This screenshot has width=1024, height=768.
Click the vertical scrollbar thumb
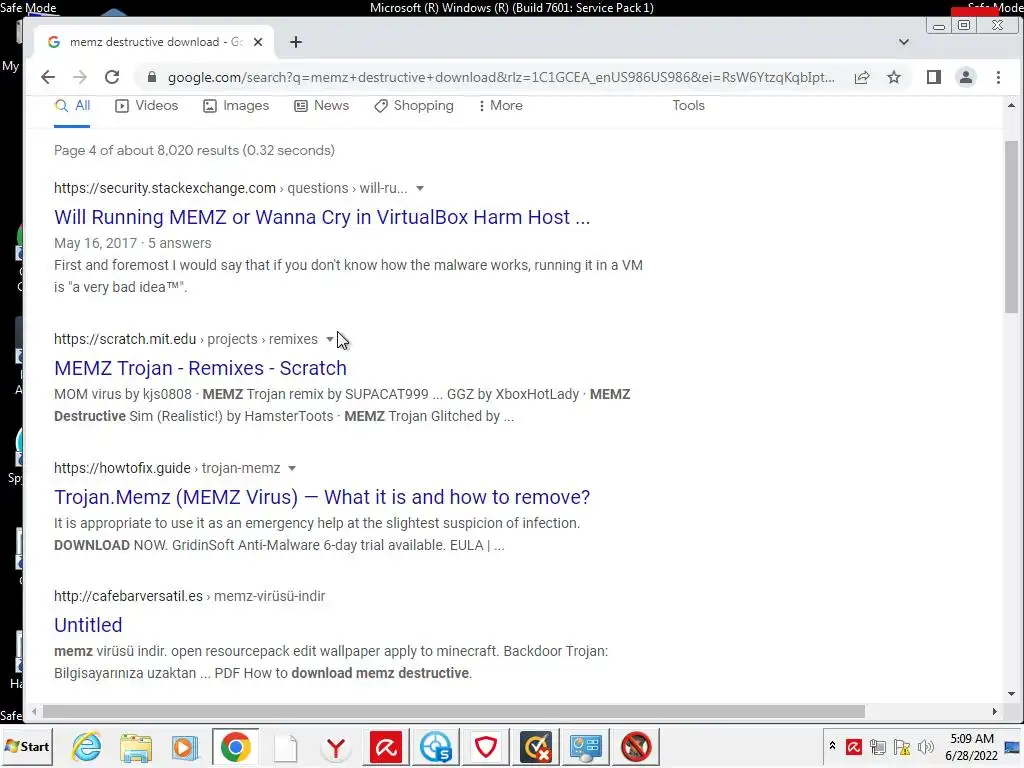click(x=1011, y=227)
